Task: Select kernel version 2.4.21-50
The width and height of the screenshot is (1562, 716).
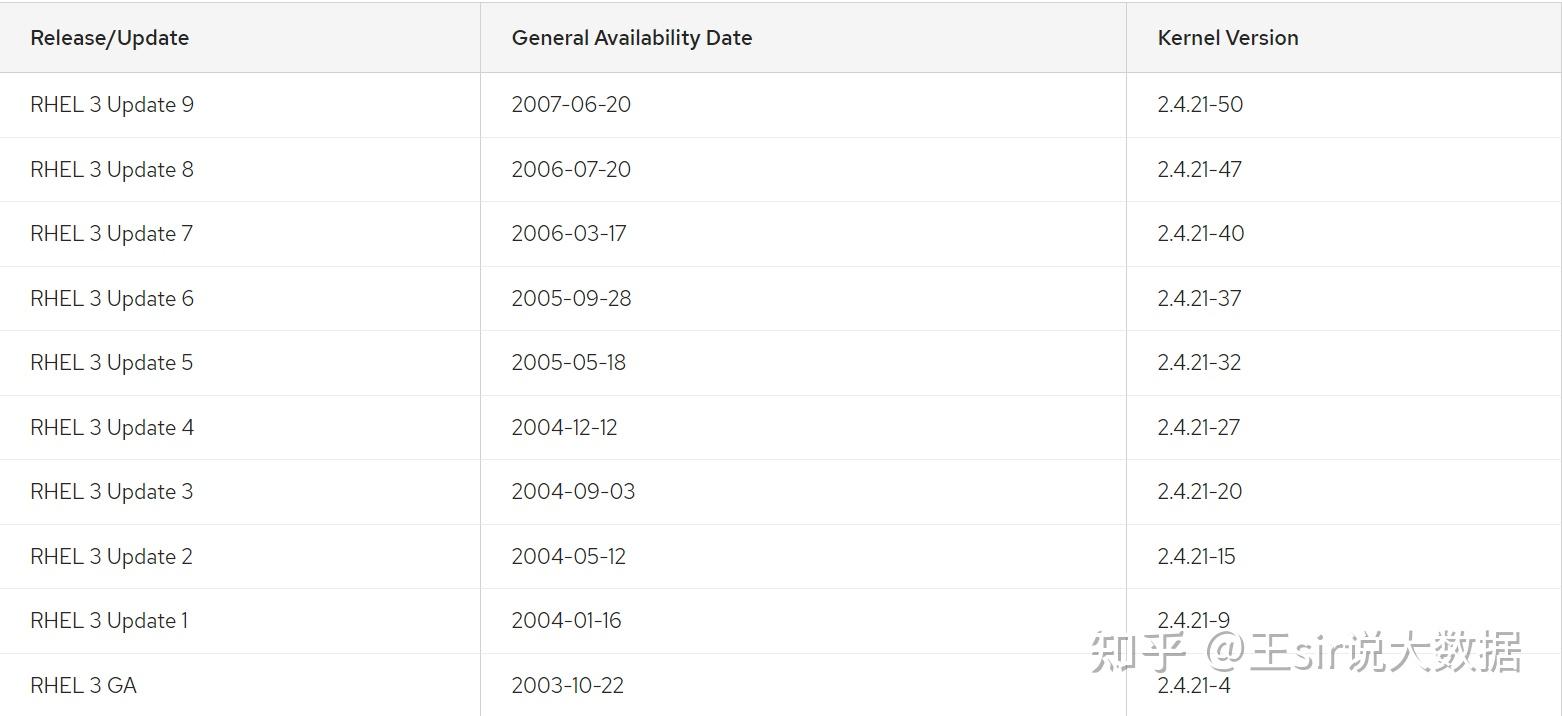Action: 1199,105
